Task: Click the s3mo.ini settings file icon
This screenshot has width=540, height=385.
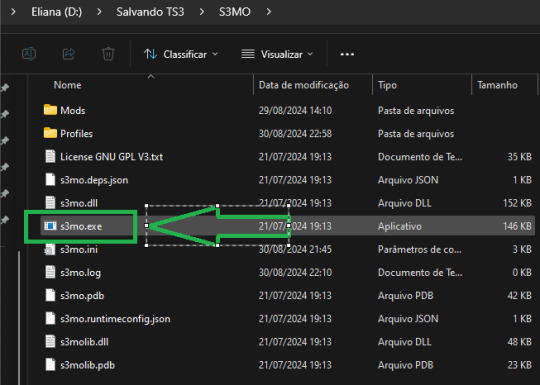Action: 50,249
